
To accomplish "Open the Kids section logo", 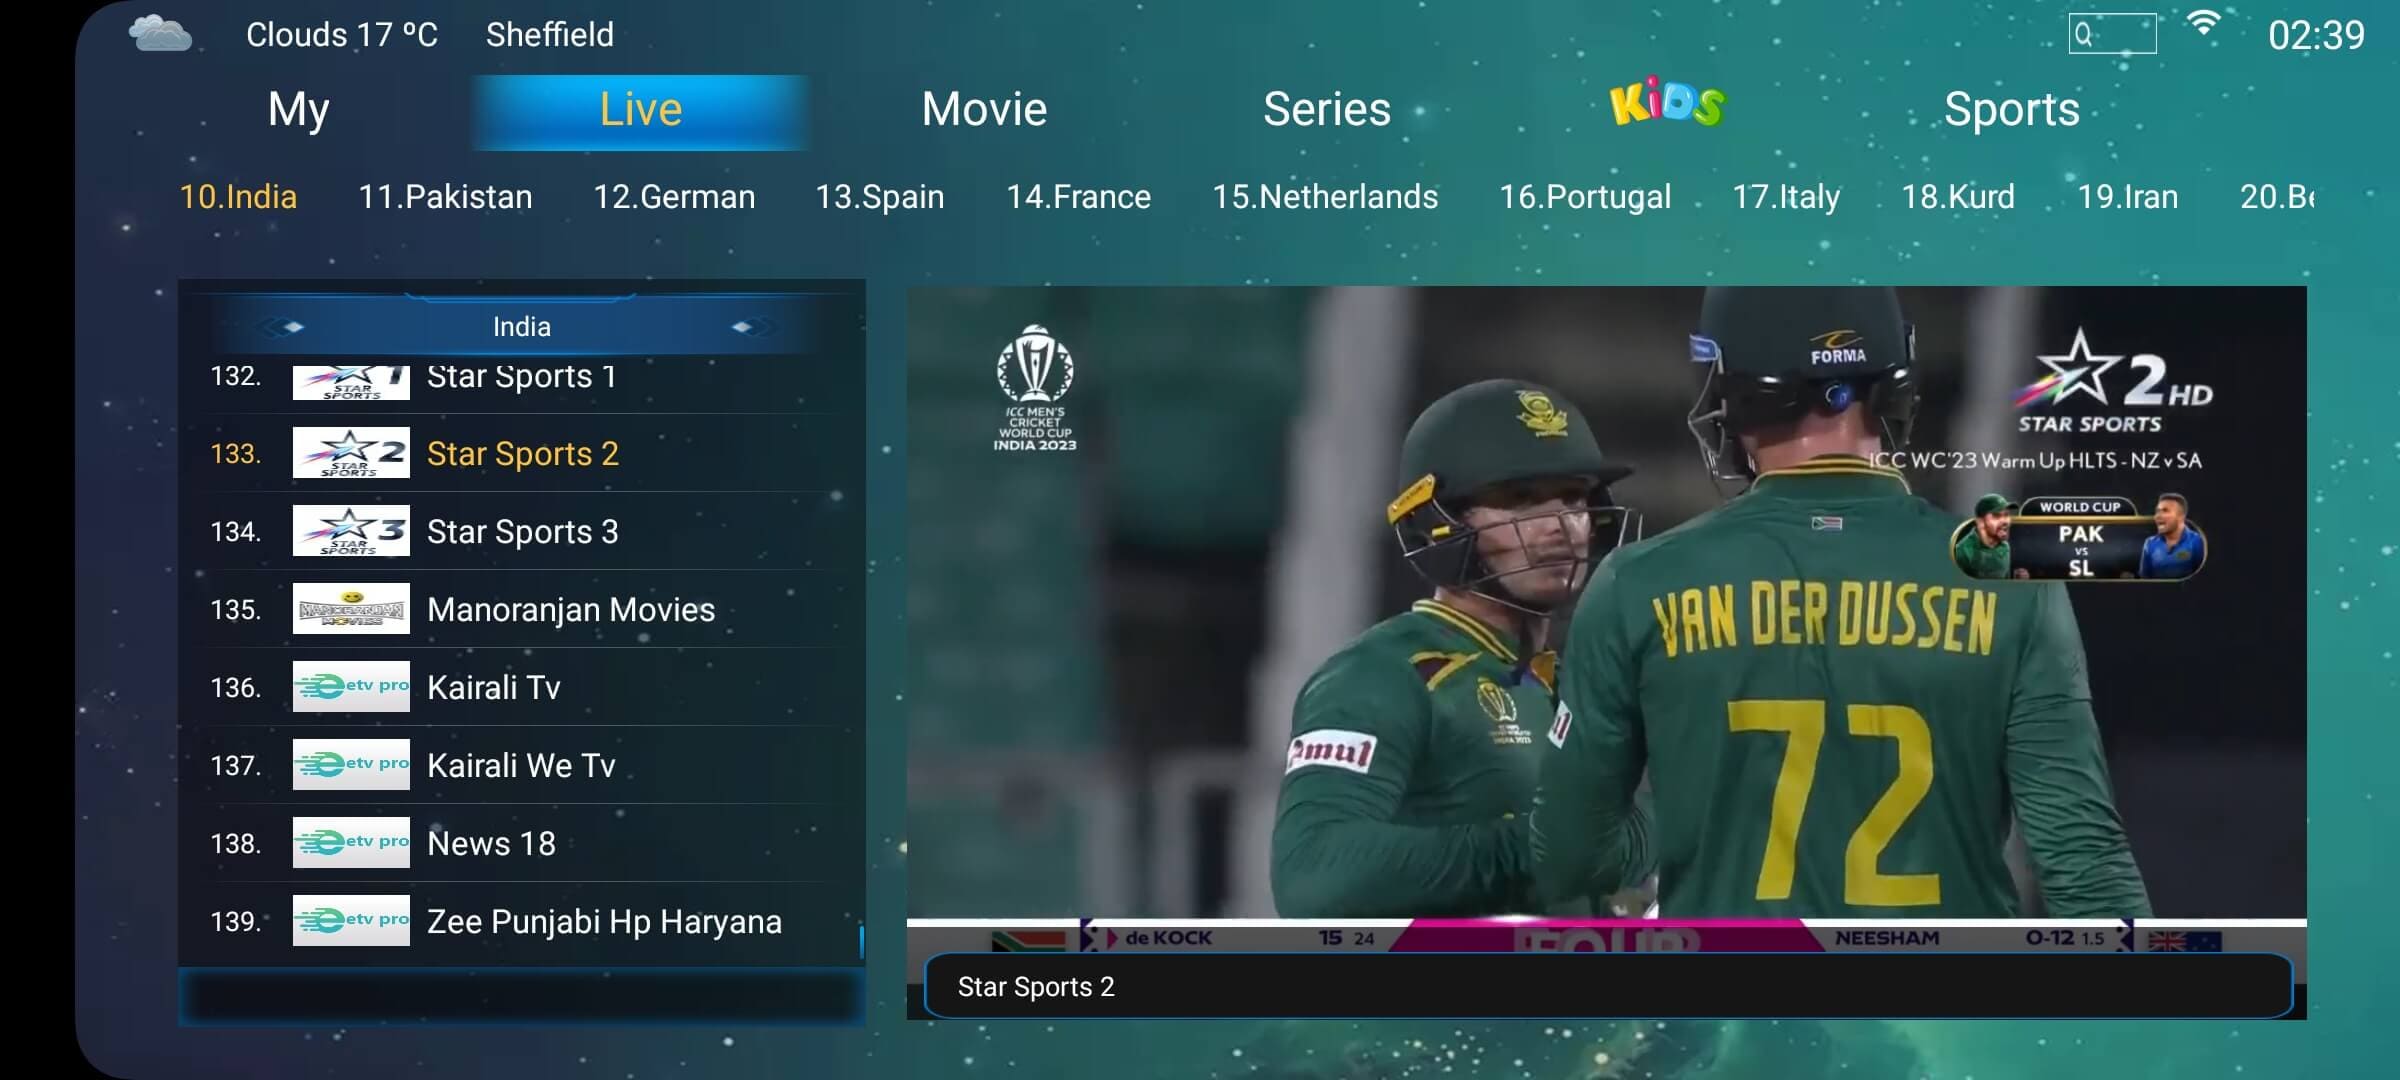I will [x=1667, y=102].
